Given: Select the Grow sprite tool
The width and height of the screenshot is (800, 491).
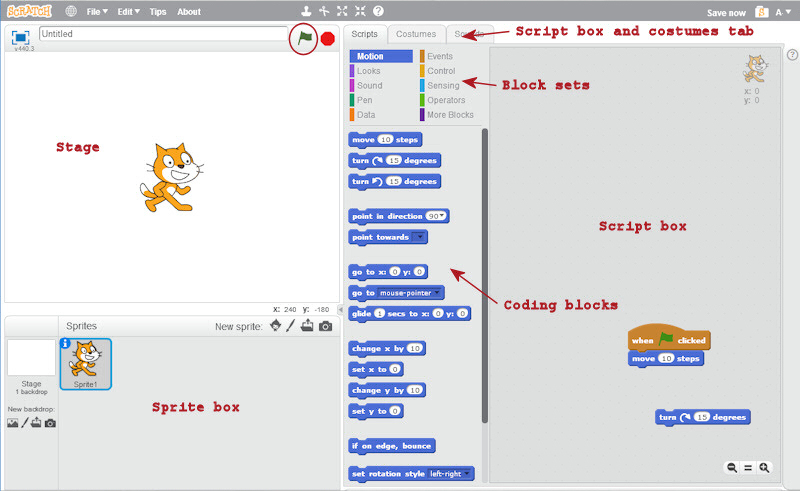Looking at the screenshot, I should click(342, 11).
